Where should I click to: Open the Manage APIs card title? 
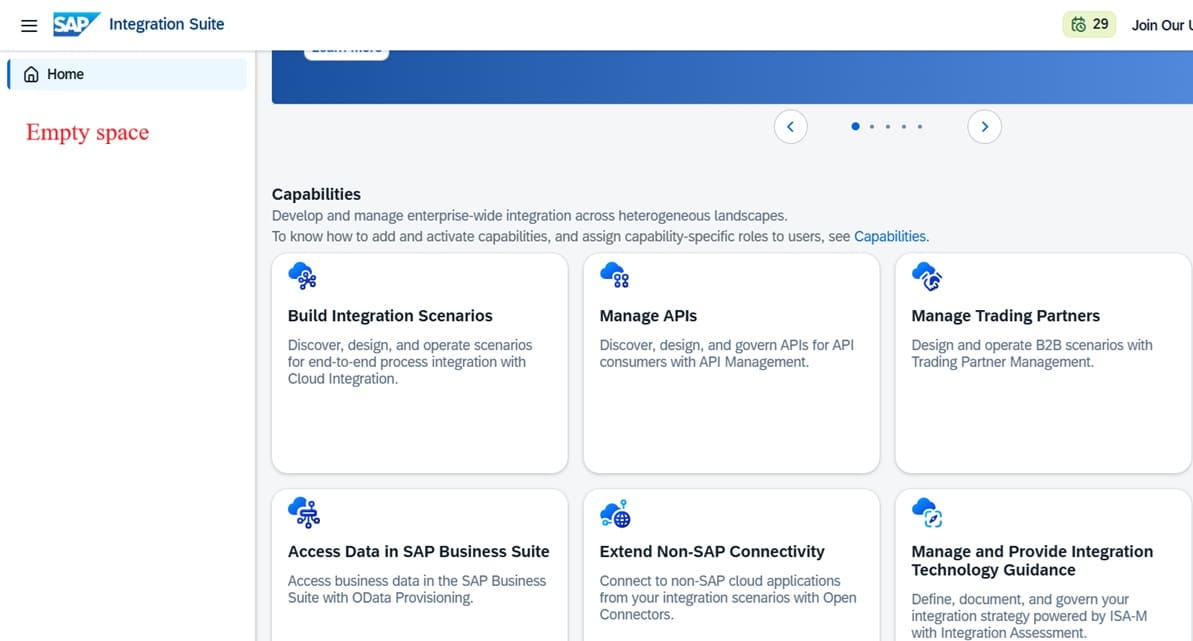coord(648,316)
